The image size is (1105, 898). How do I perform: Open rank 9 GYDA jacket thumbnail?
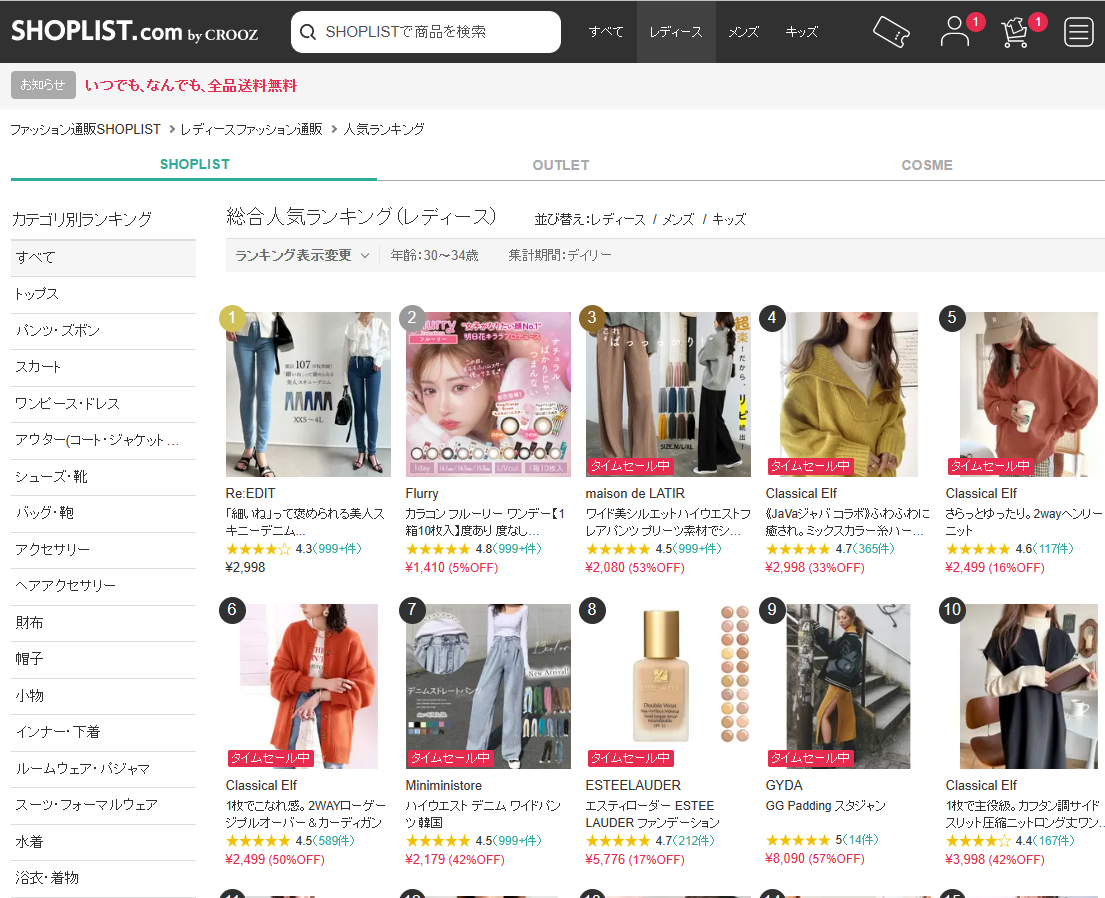point(848,687)
